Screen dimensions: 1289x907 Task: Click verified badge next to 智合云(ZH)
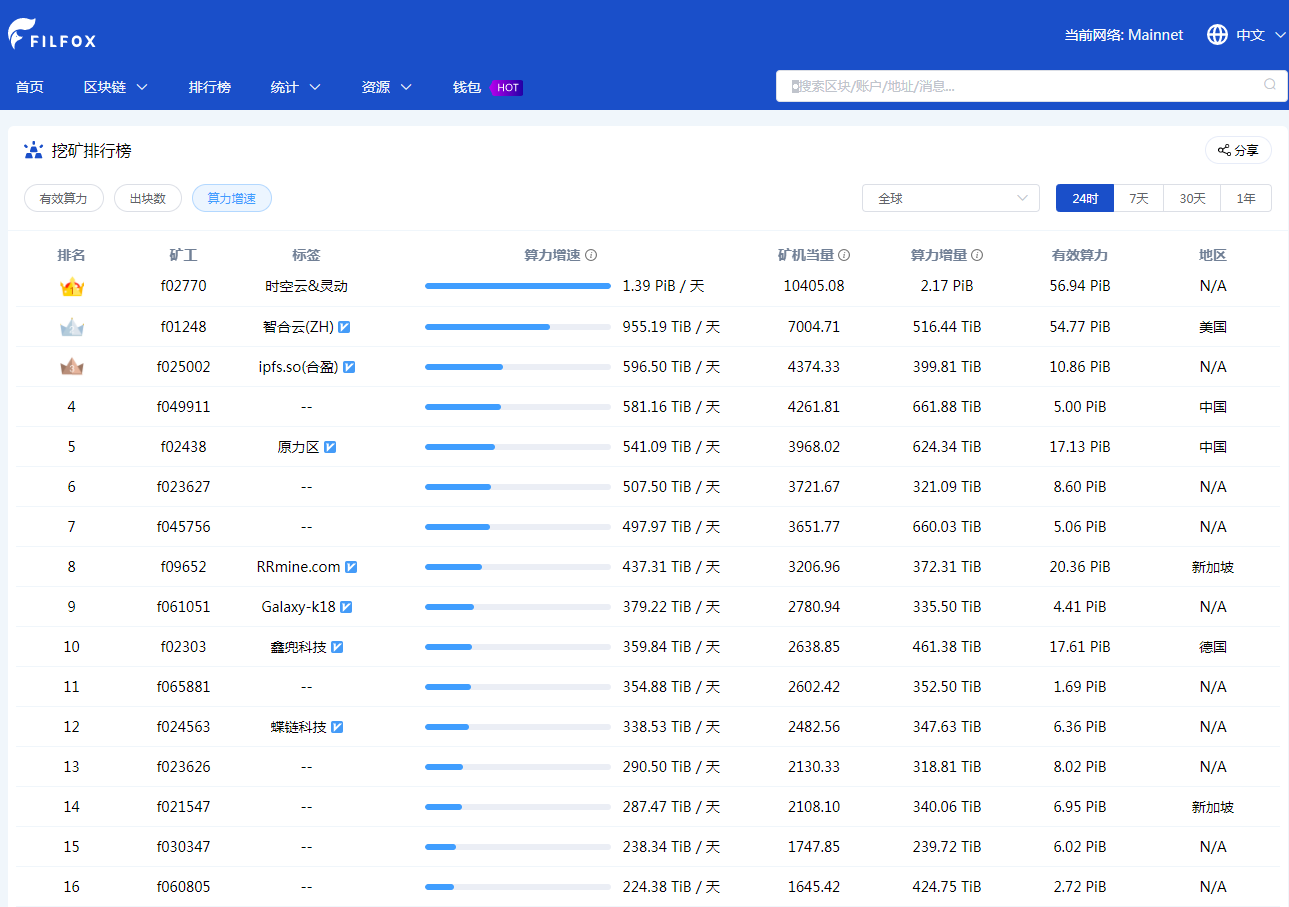(x=344, y=327)
